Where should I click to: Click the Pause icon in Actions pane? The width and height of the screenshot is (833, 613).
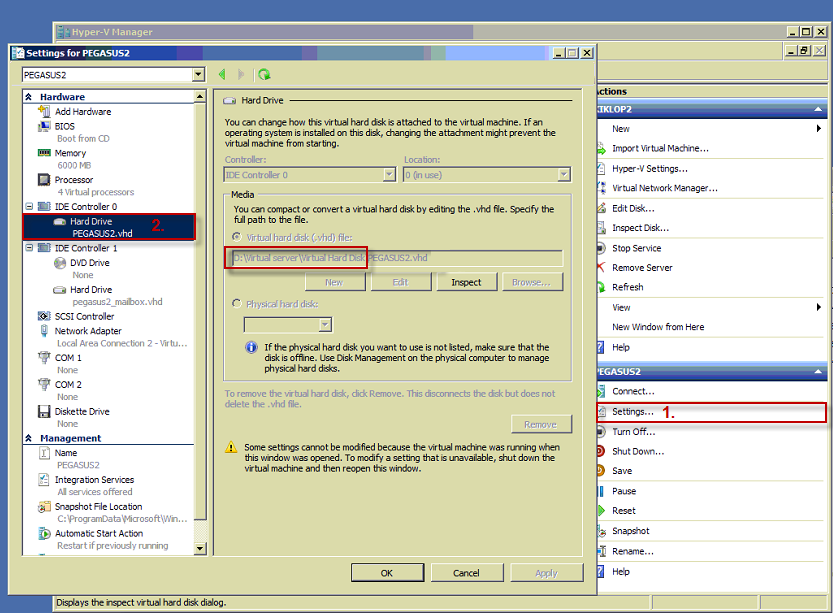tap(601, 491)
